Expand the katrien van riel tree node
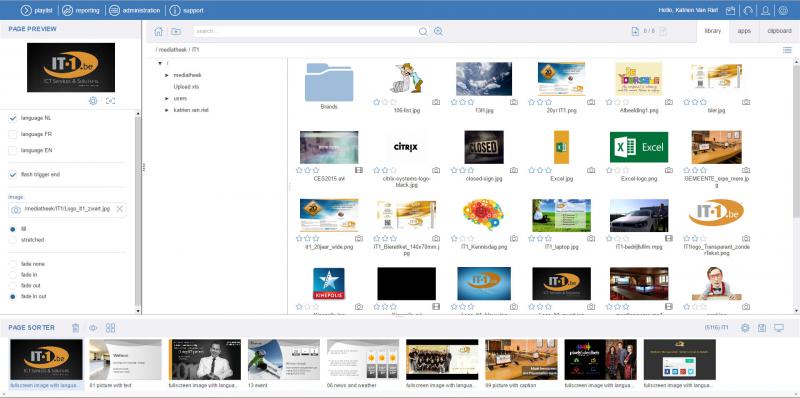800x398 pixels. [x=166, y=110]
